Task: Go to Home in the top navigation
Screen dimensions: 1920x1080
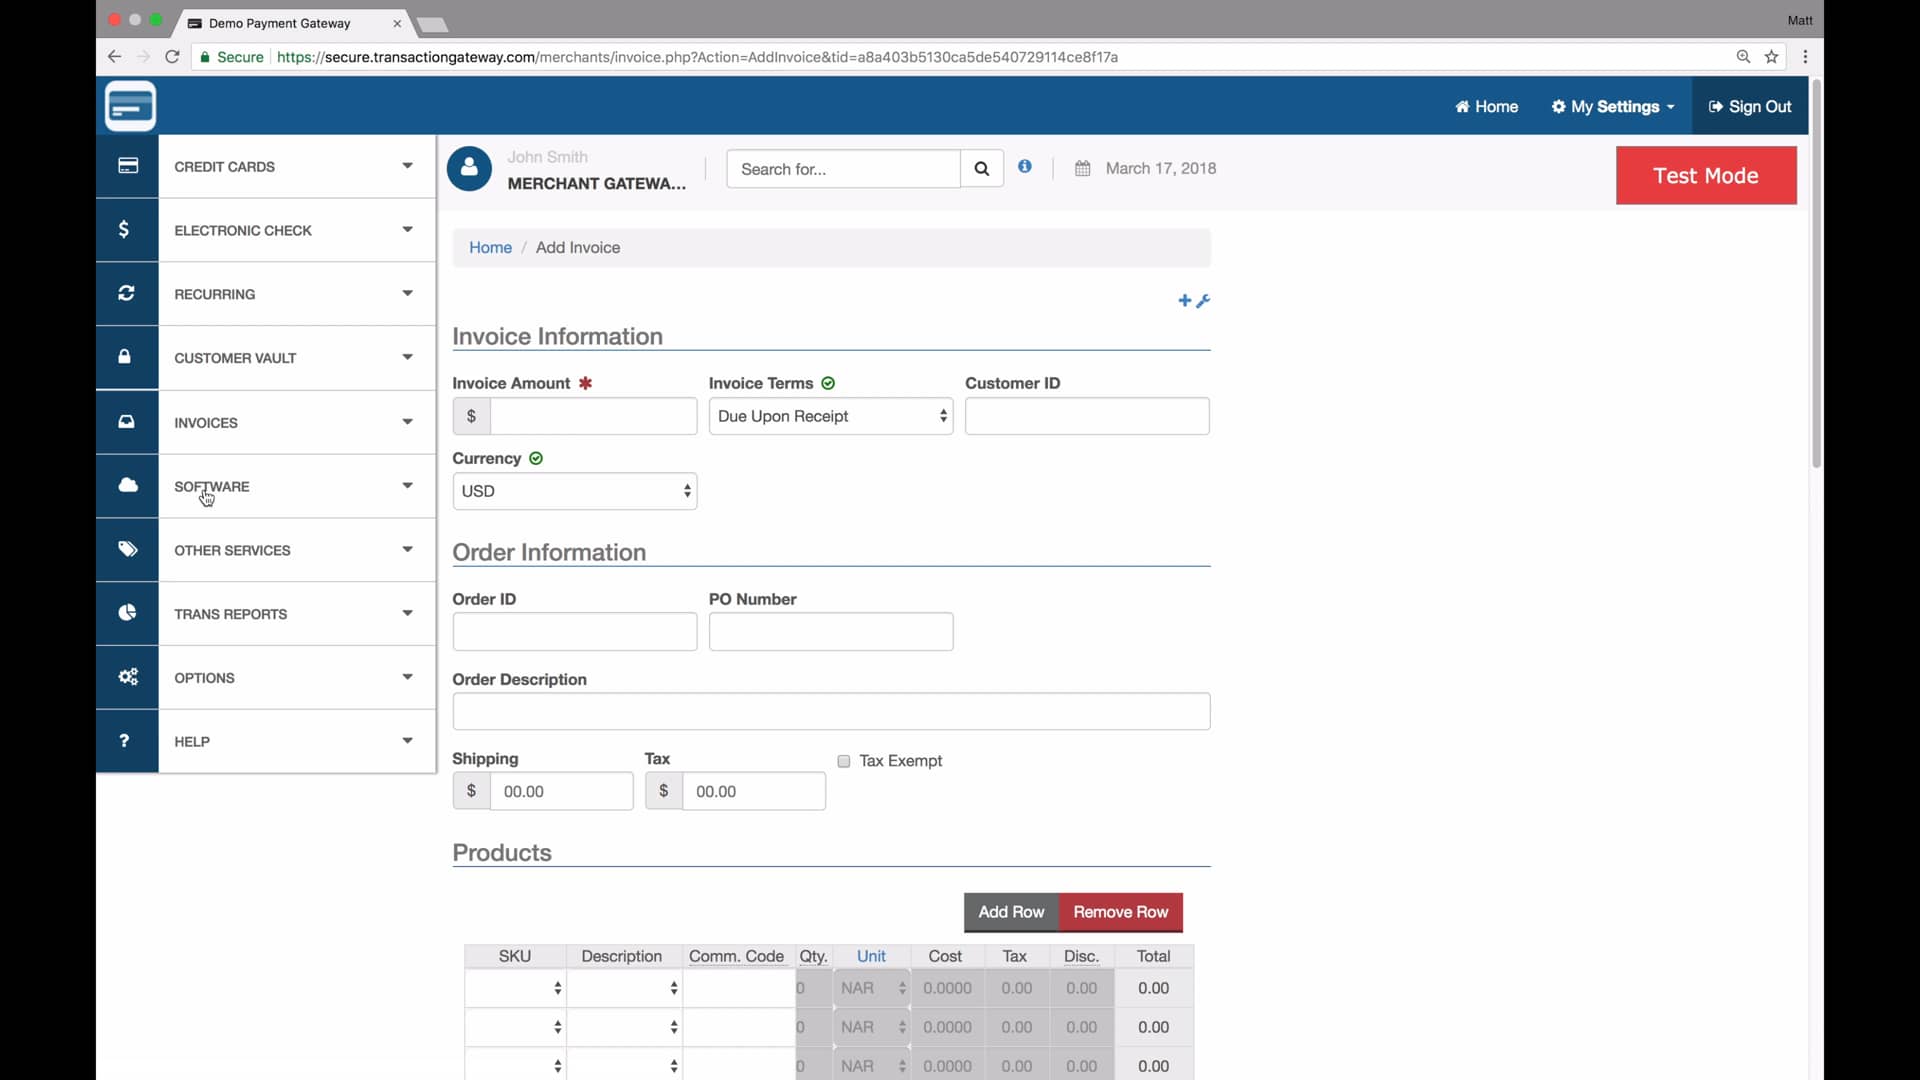Action: click(1486, 106)
